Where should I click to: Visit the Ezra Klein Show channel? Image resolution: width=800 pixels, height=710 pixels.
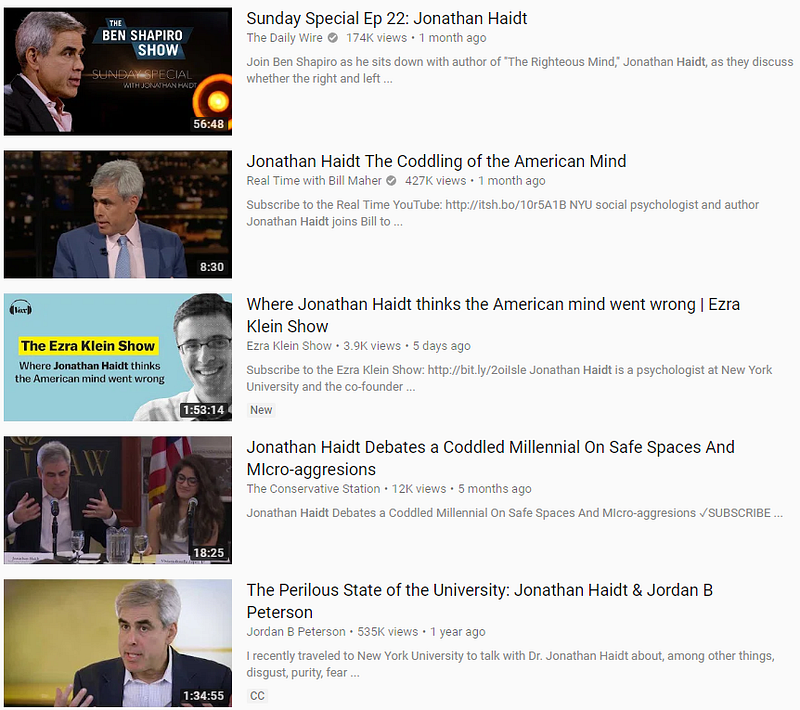tap(289, 346)
